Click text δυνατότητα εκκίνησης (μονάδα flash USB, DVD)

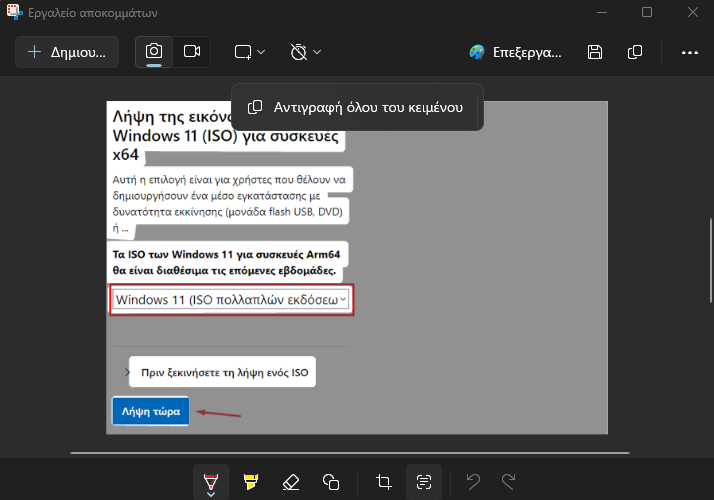[228, 212]
